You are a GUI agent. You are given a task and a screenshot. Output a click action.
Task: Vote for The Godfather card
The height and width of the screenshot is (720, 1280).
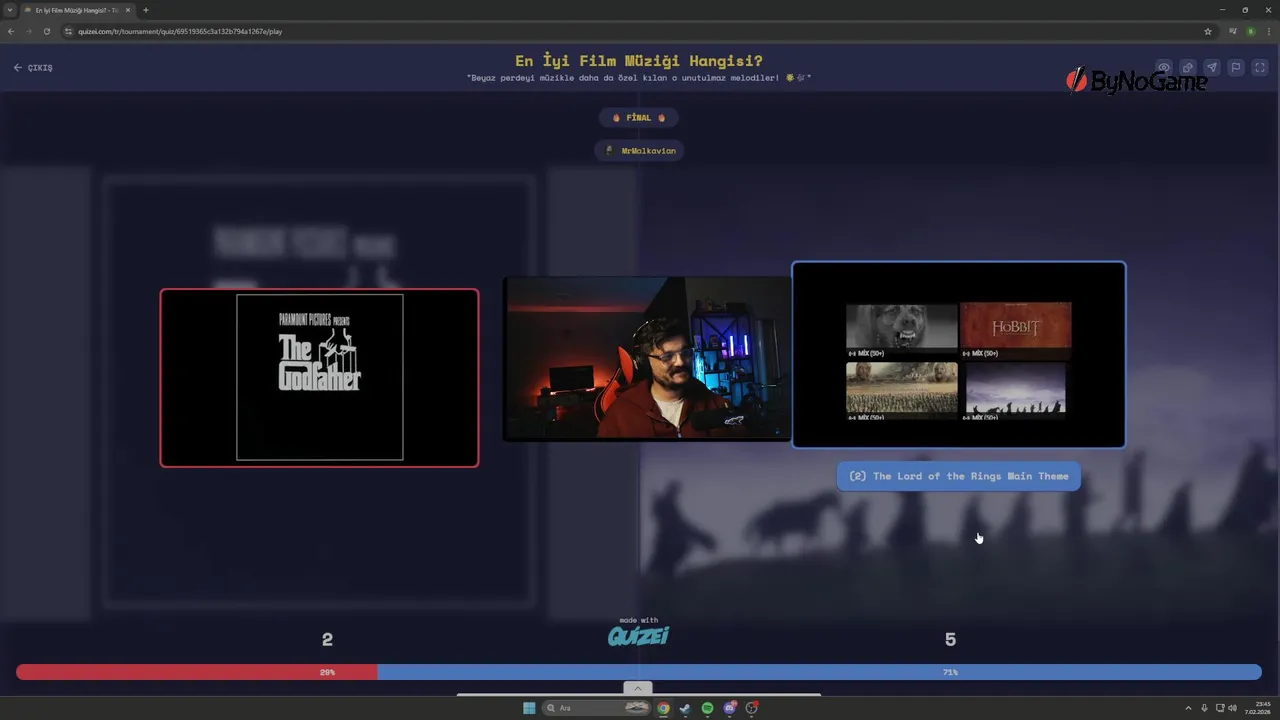[319, 377]
